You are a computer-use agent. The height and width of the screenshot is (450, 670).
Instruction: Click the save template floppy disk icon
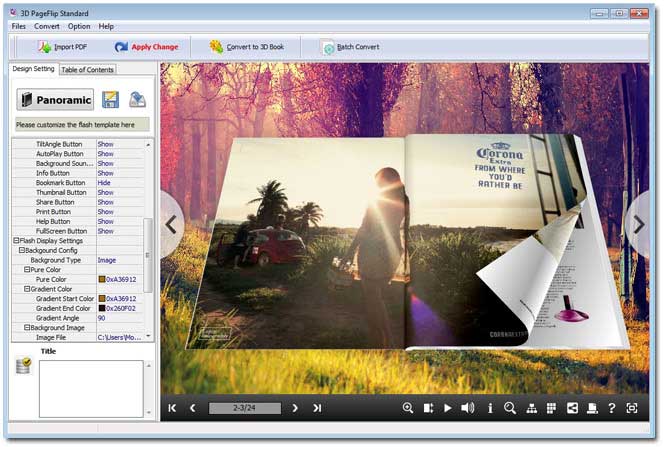click(x=110, y=100)
